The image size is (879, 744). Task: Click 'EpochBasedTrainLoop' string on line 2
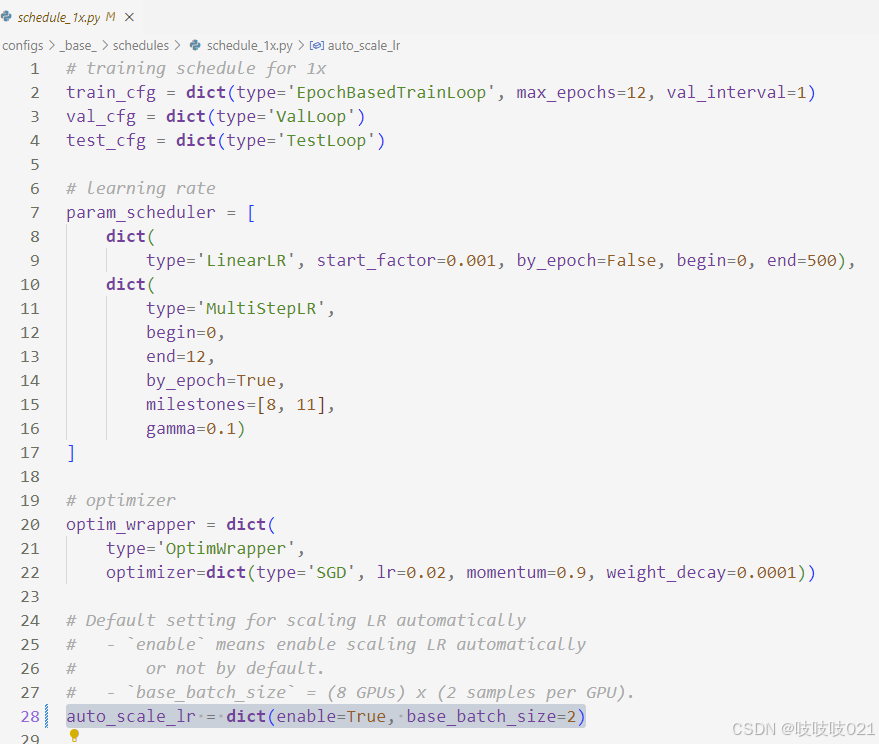point(391,93)
